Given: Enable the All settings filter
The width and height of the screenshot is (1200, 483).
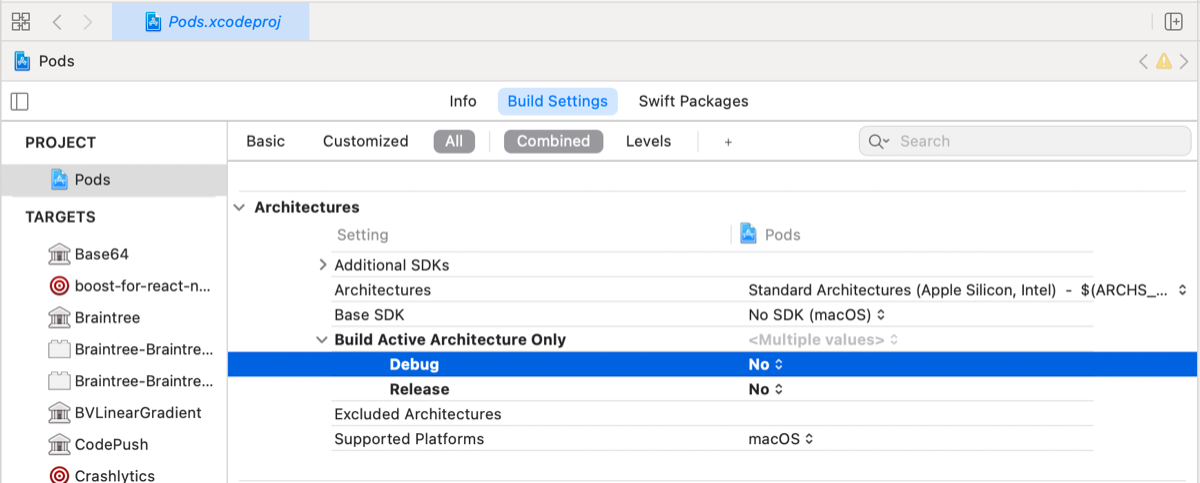Looking at the screenshot, I should [454, 141].
